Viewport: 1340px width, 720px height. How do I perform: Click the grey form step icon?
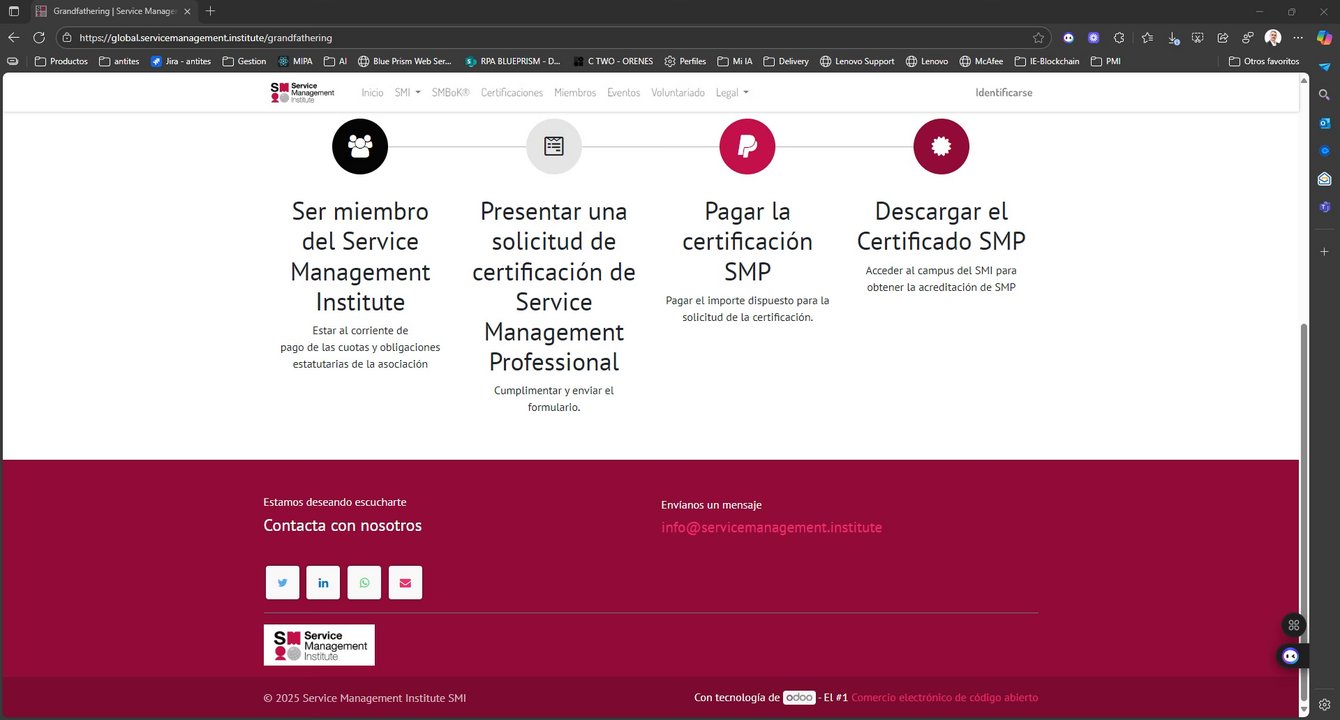click(554, 146)
